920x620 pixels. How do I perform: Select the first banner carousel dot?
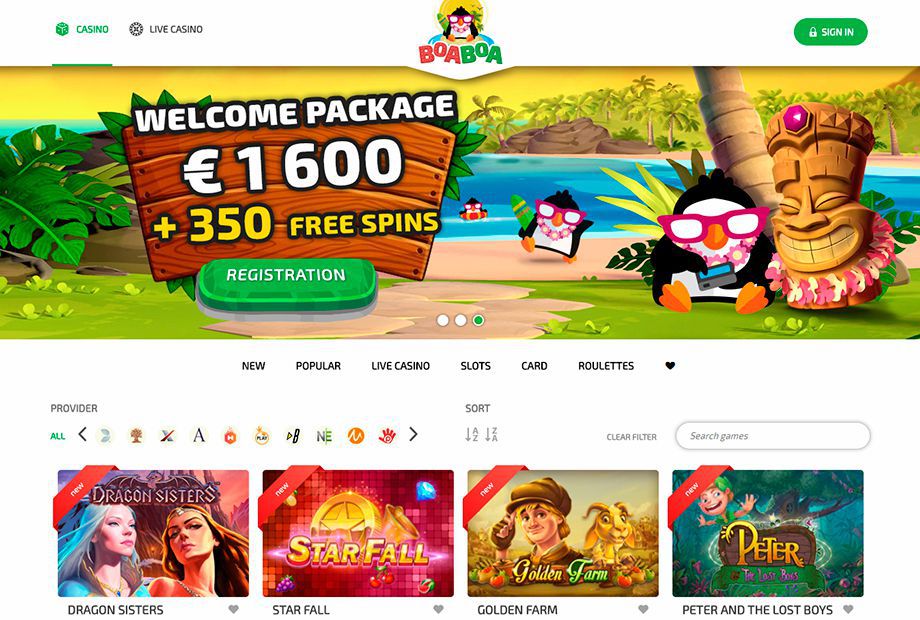pyautogui.click(x=443, y=320)
